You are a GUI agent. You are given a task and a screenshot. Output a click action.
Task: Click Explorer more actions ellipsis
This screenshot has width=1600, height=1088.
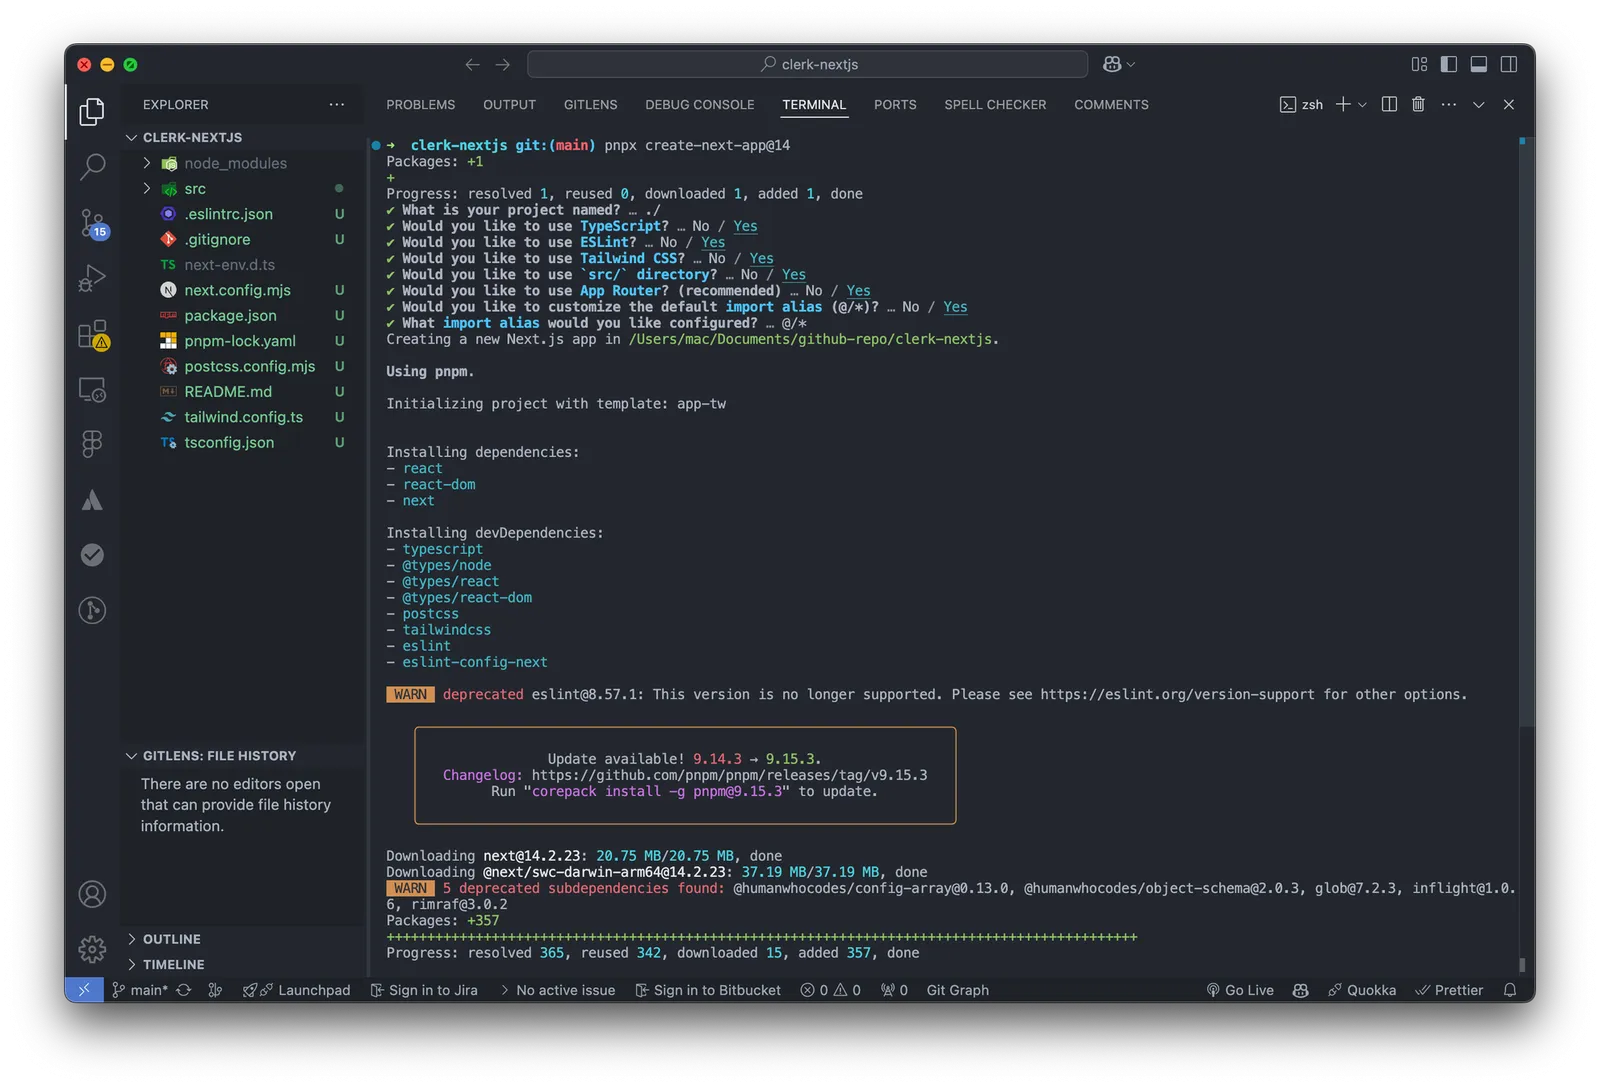tap(337, 104)
